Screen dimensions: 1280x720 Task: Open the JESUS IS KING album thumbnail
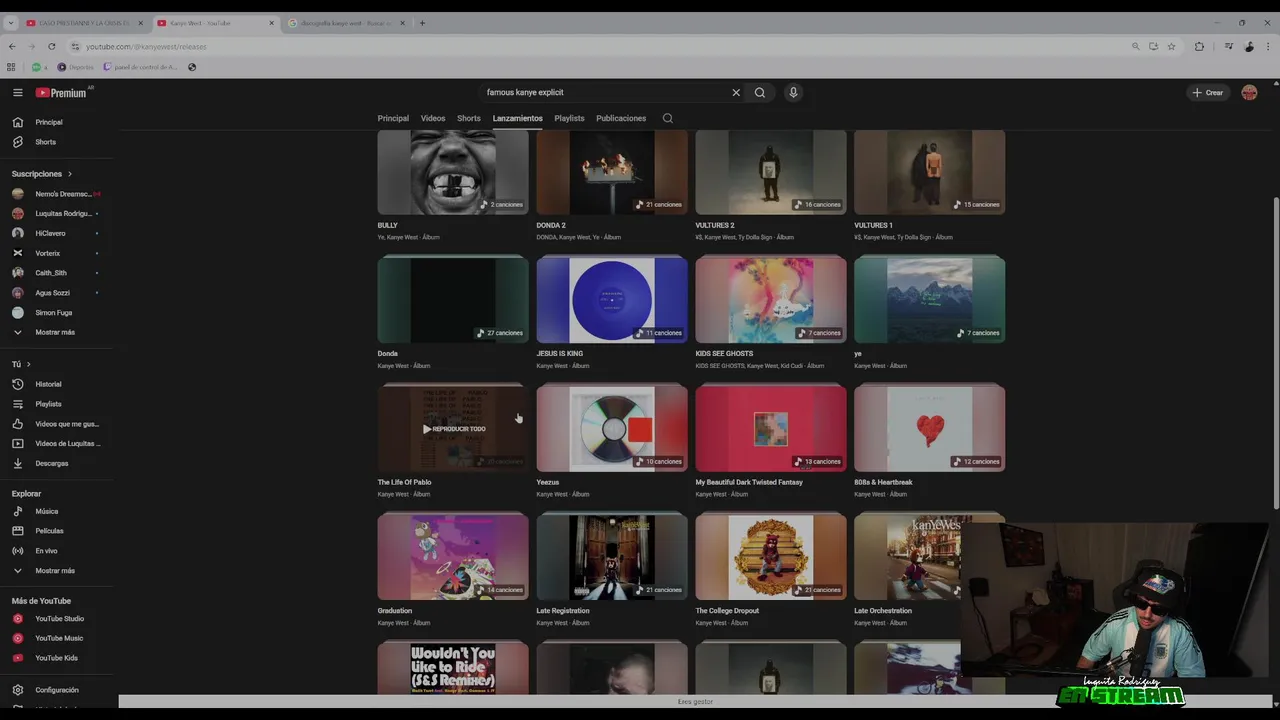pos(612,300)
